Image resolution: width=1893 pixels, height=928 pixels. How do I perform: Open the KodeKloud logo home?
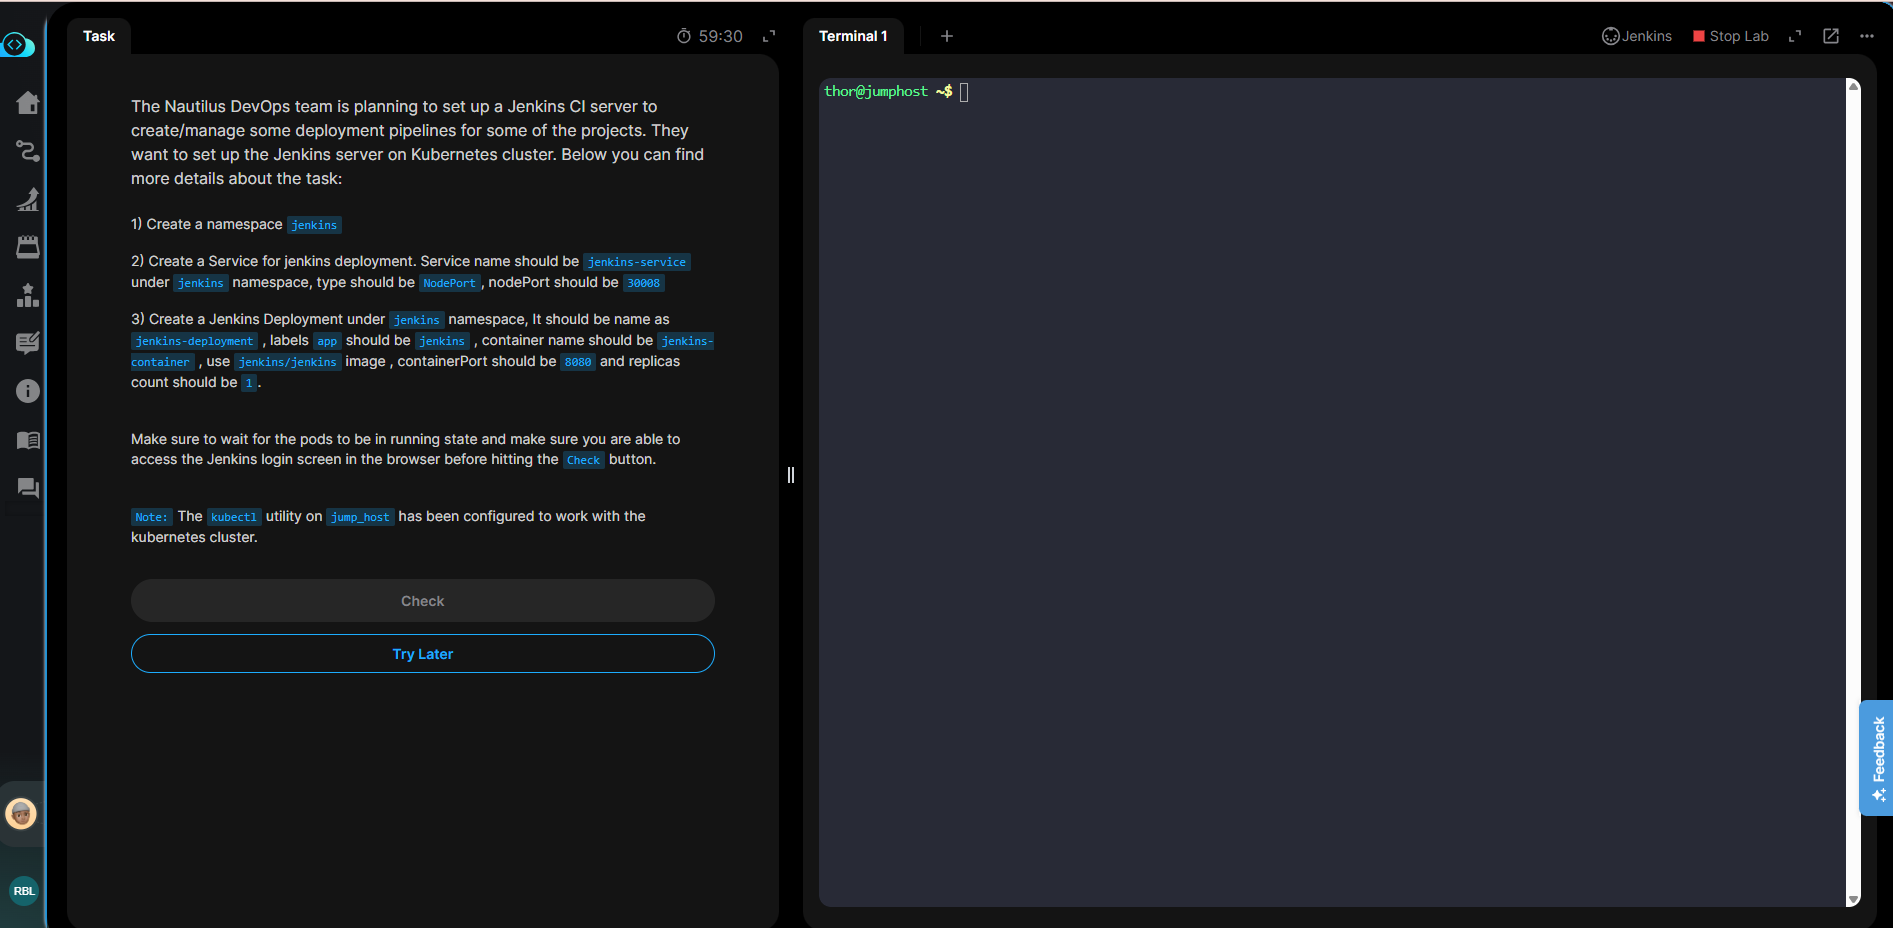click(18, 45)
